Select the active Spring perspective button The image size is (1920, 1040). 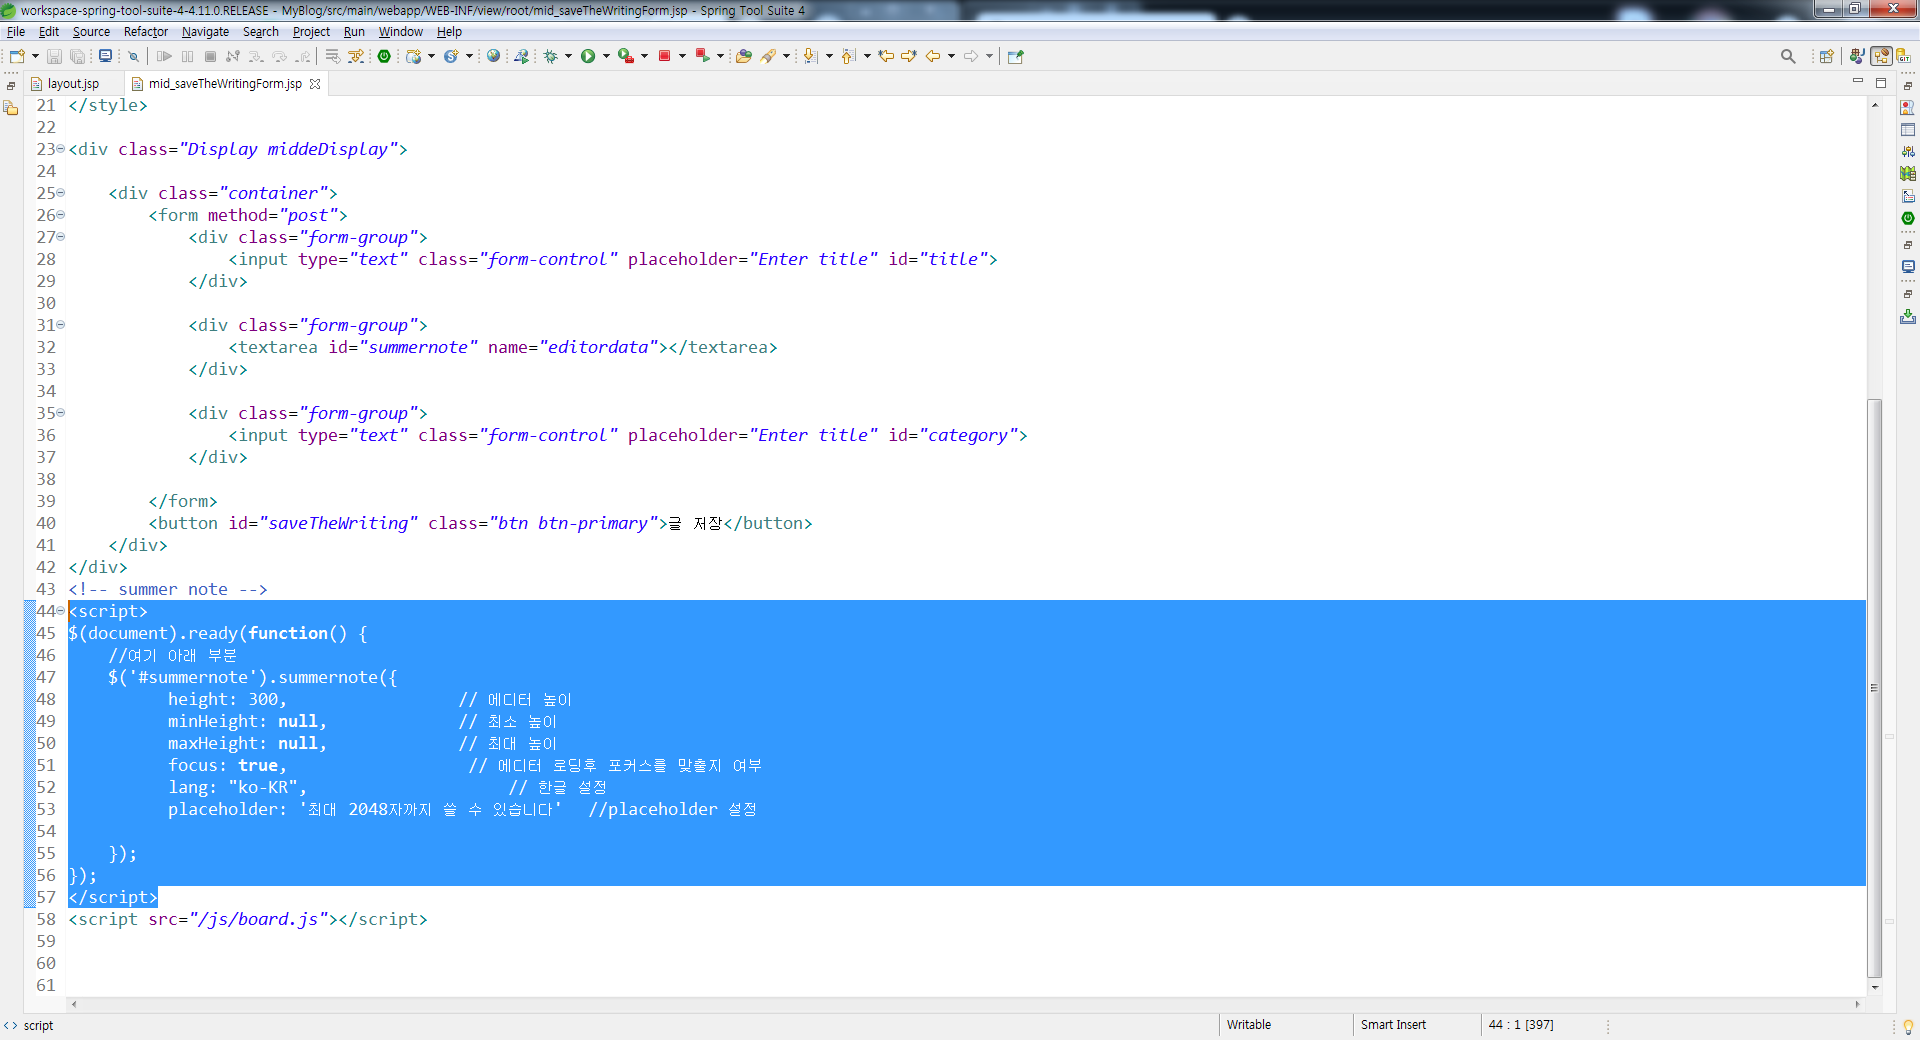pyautogui.click(x=1881, y=56)
